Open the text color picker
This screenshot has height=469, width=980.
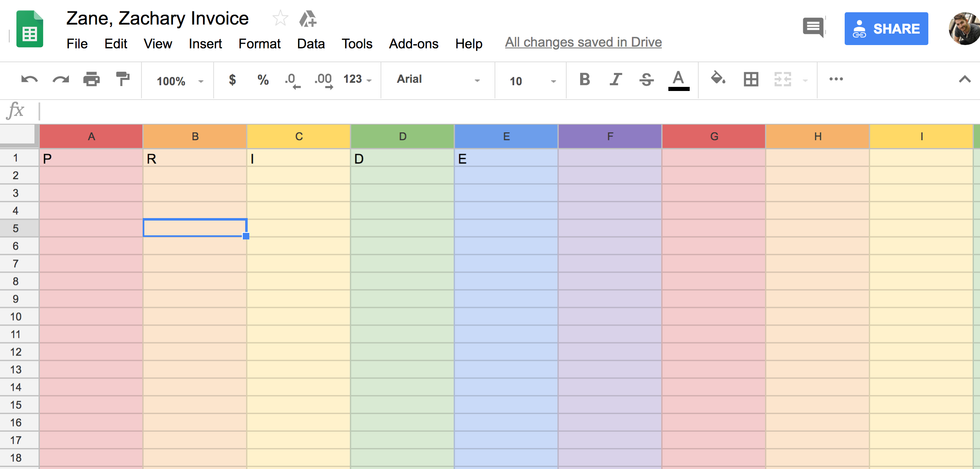[679, 80]
